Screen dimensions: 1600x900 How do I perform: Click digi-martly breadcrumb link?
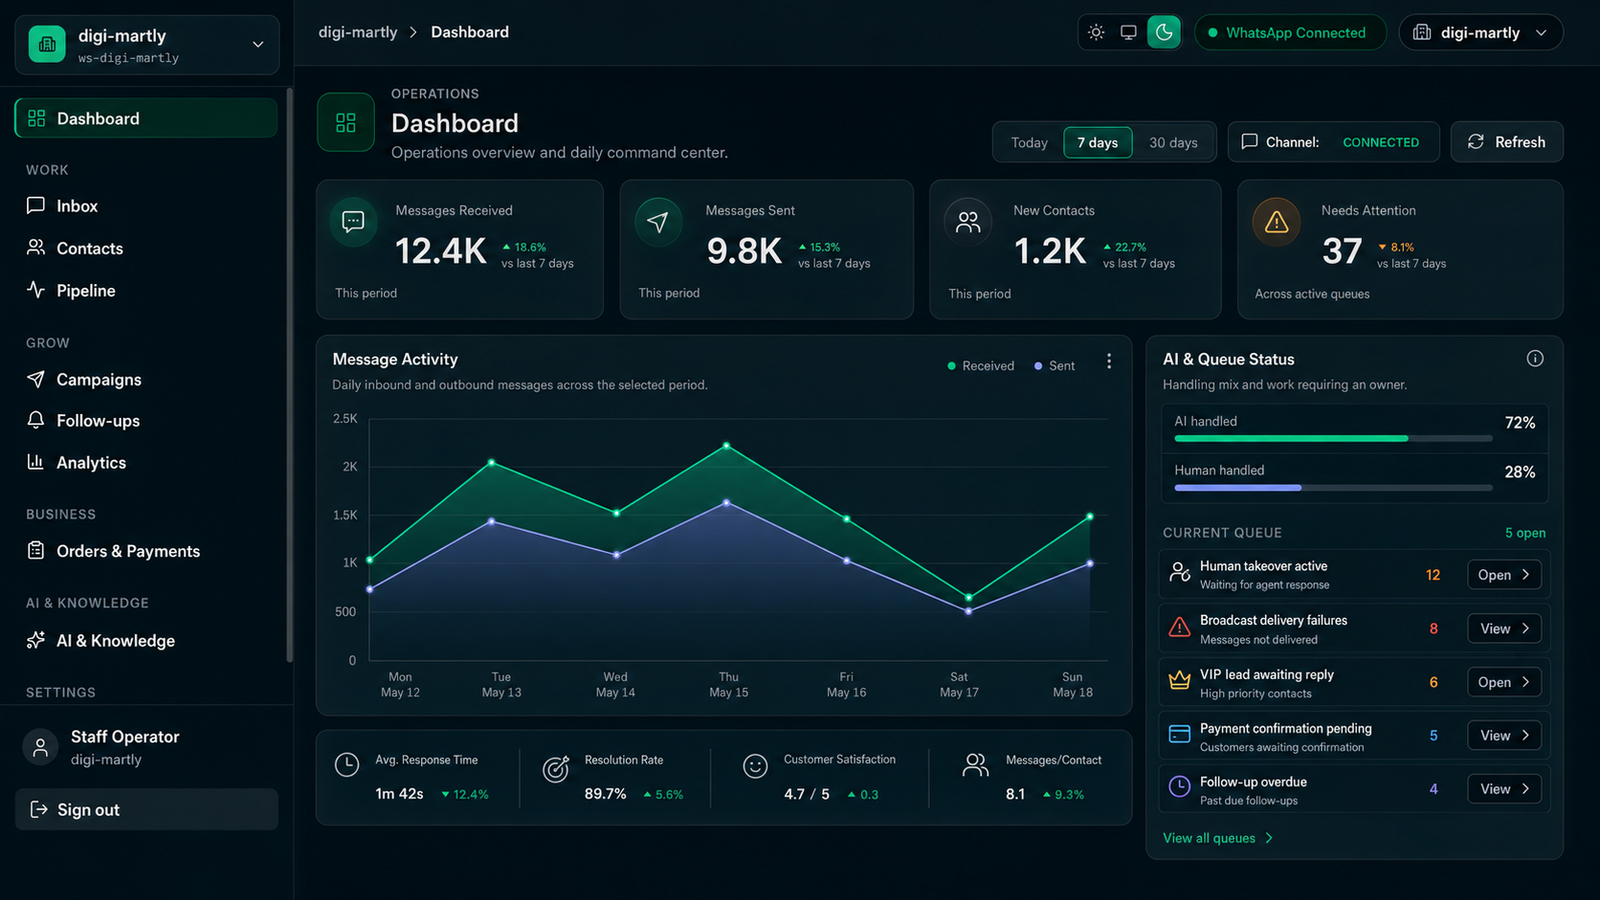358,32
